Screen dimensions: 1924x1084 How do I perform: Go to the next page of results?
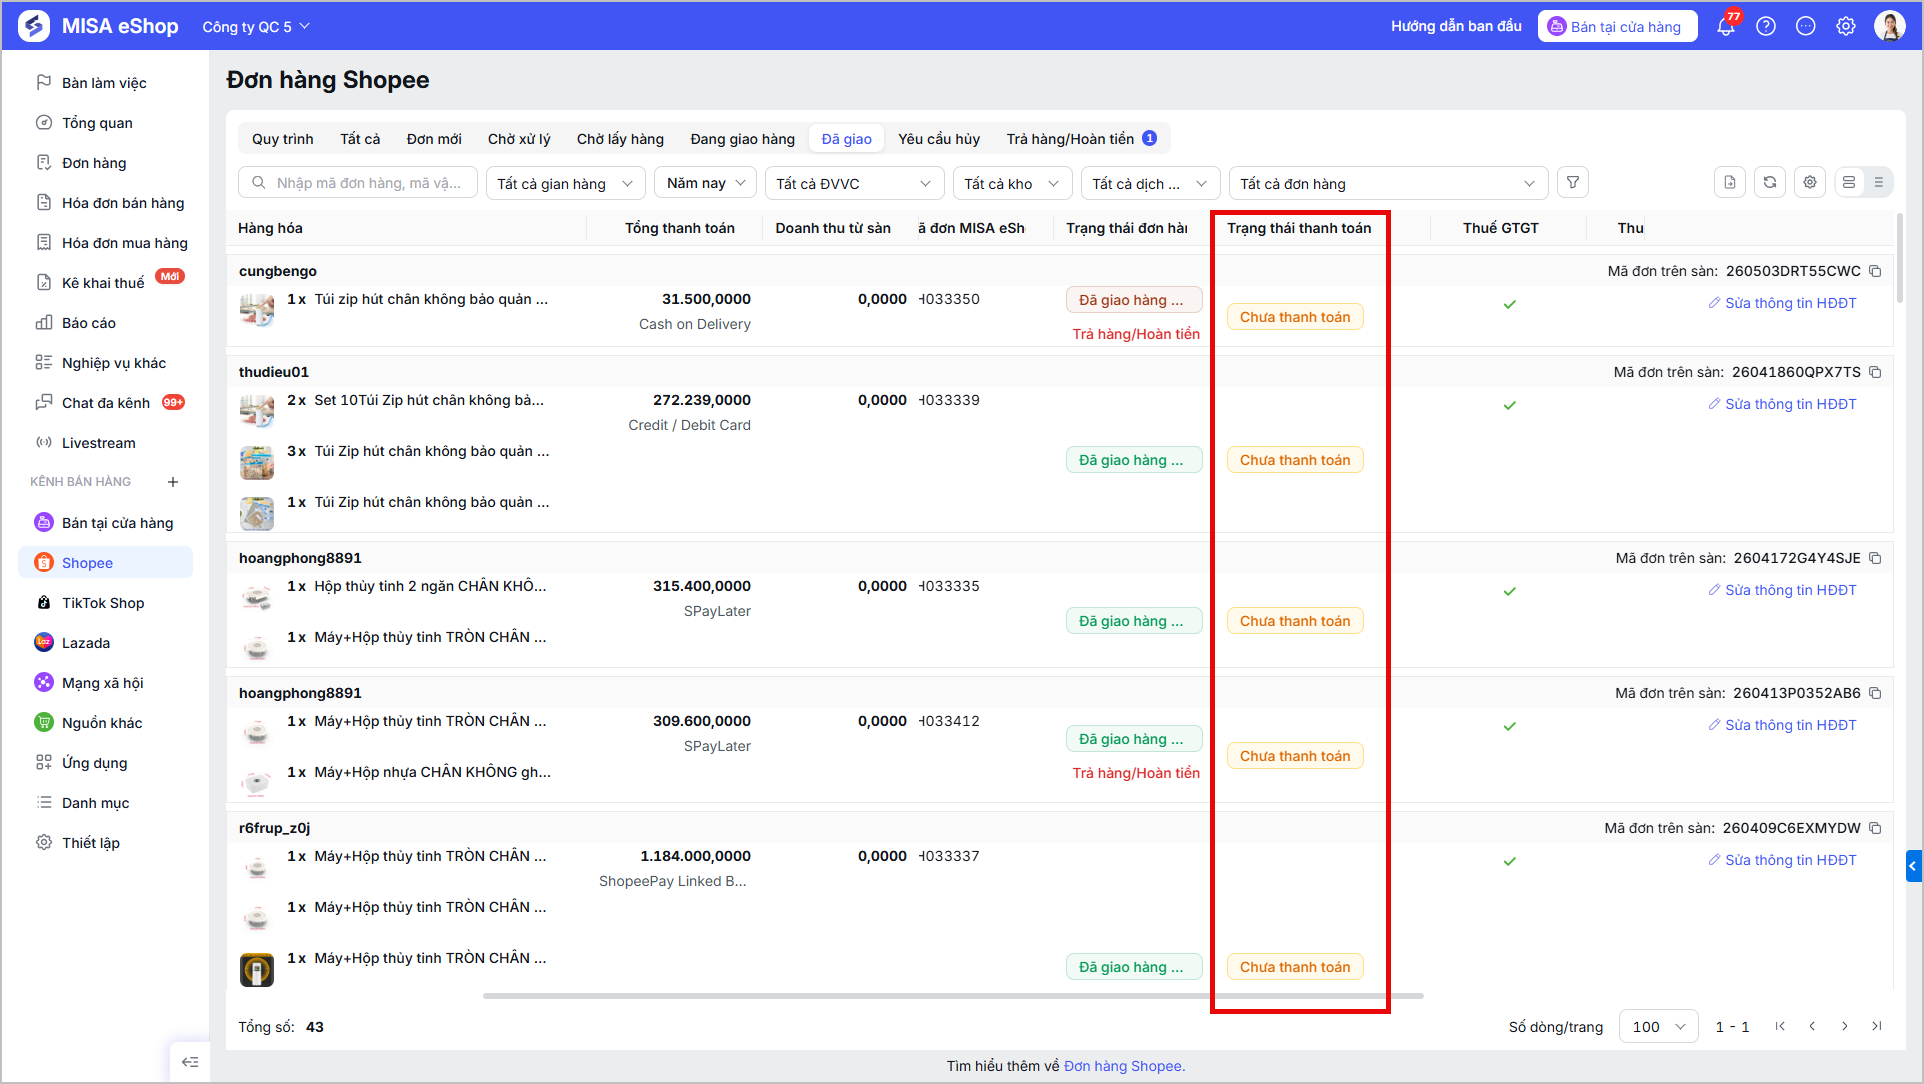pyautogui.click(x=1845, y=1026)
